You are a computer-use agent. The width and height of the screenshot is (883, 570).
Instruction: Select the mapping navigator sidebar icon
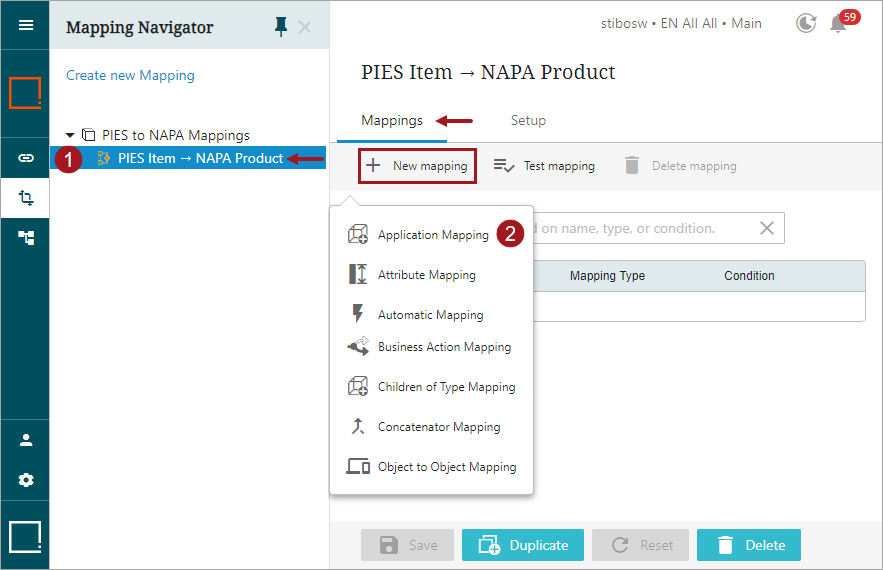click(x=25, y=198)
